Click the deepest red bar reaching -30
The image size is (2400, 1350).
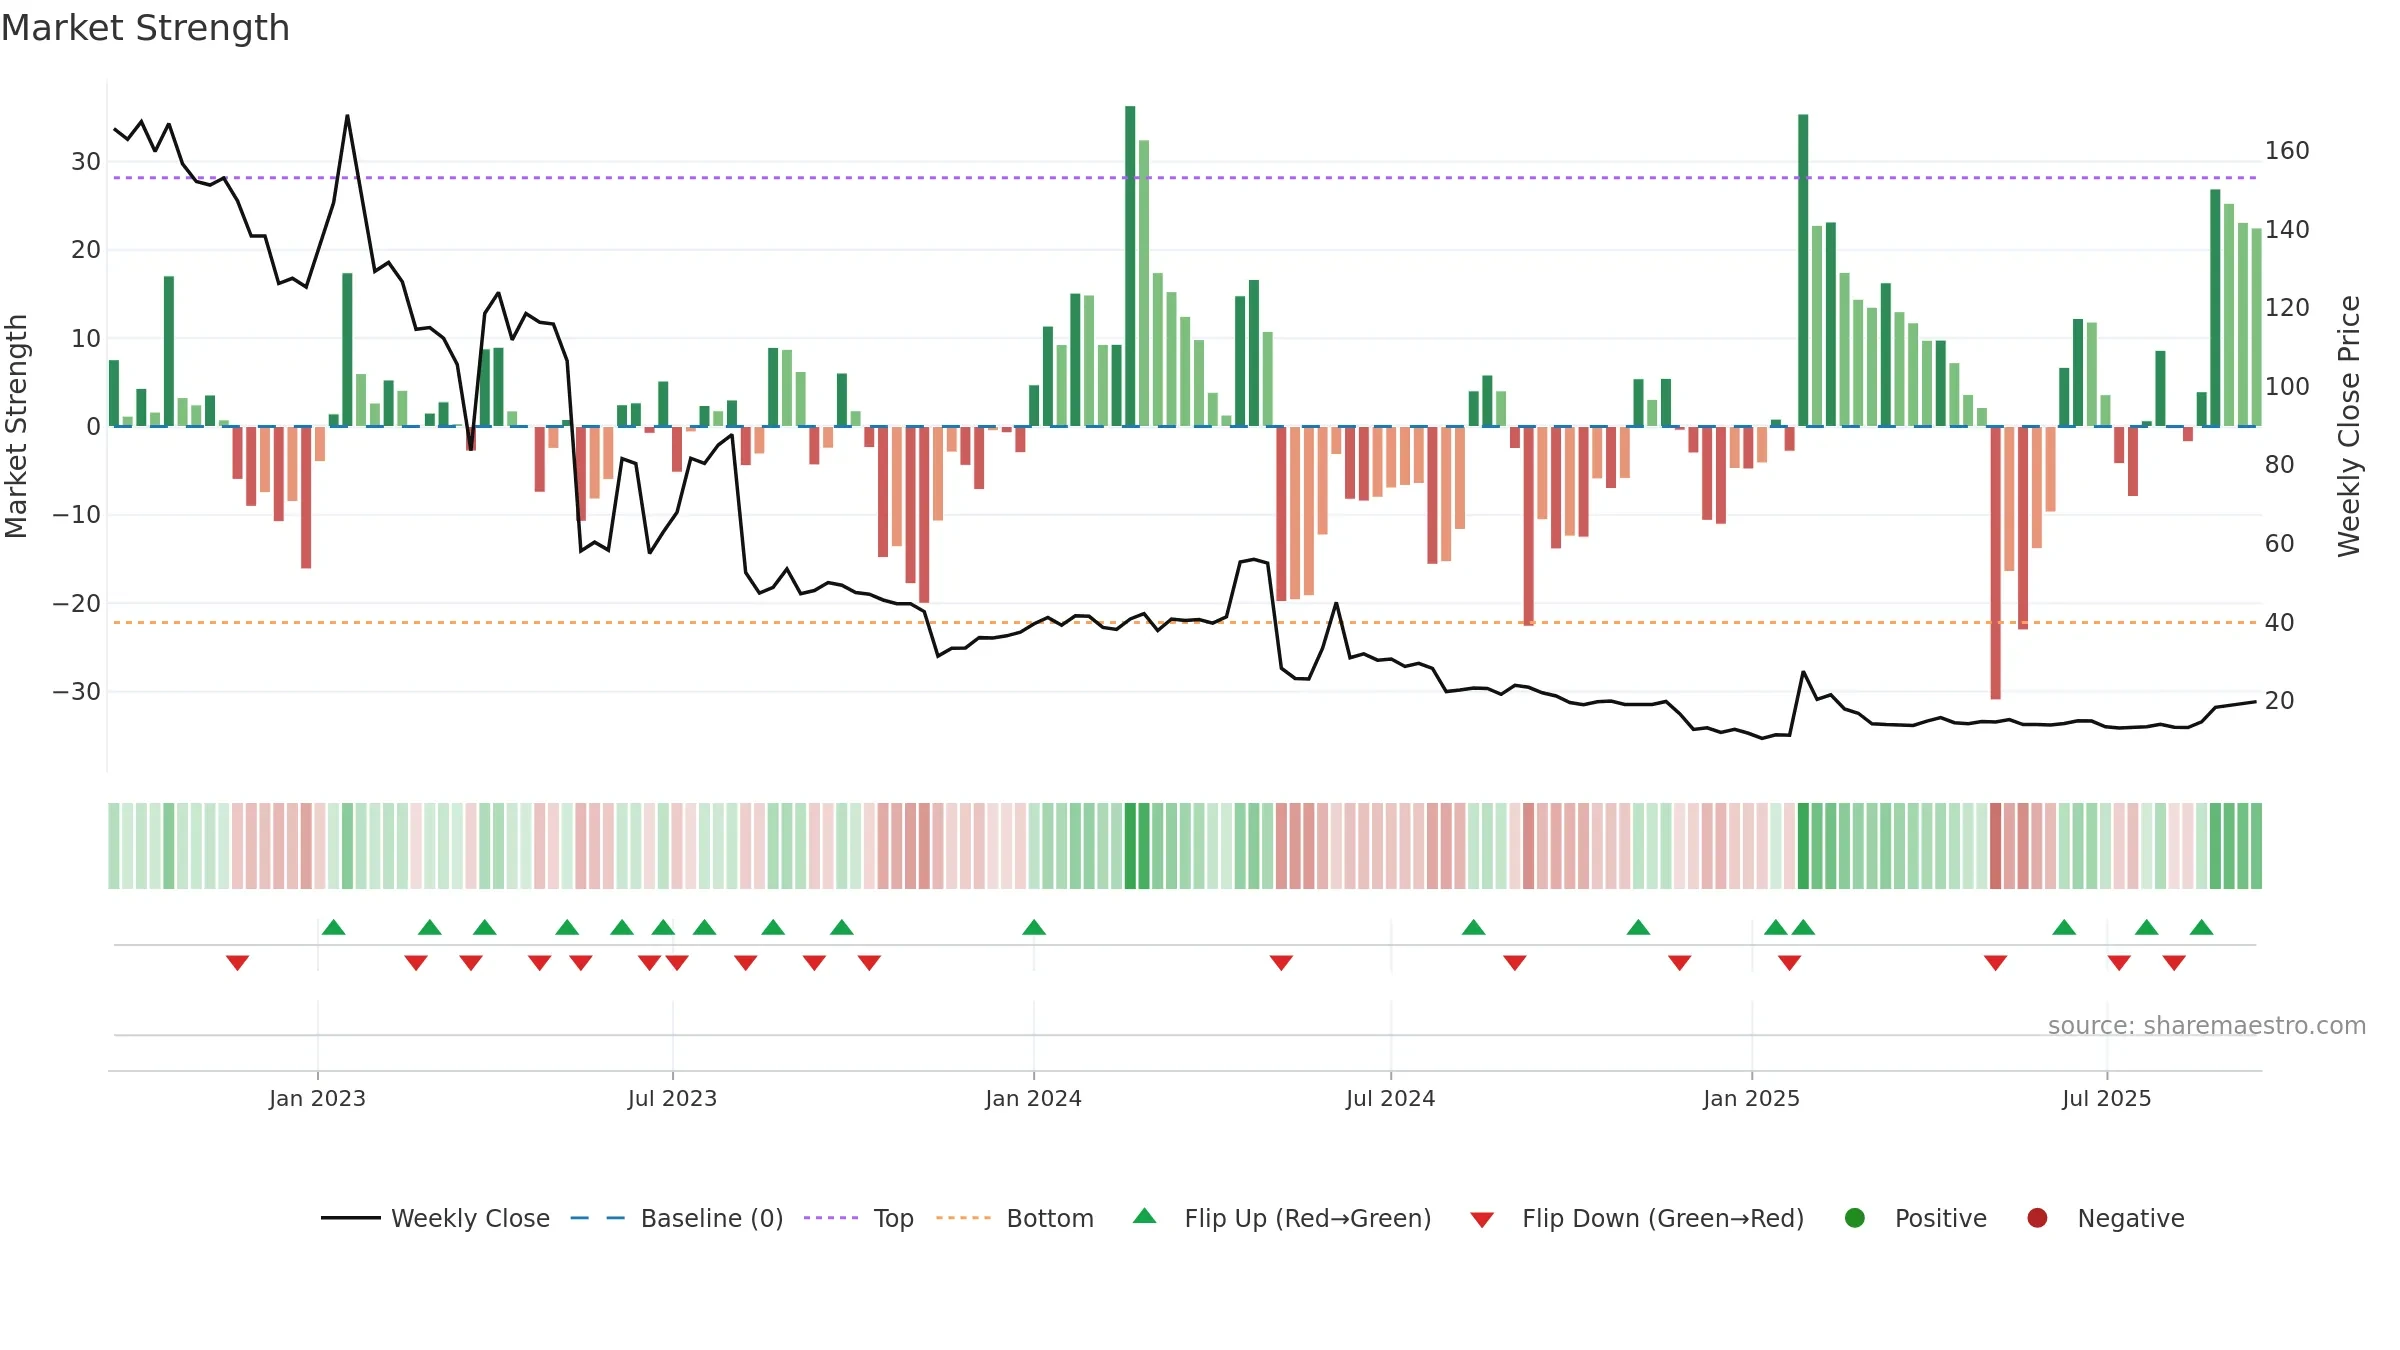[1995, 563]
